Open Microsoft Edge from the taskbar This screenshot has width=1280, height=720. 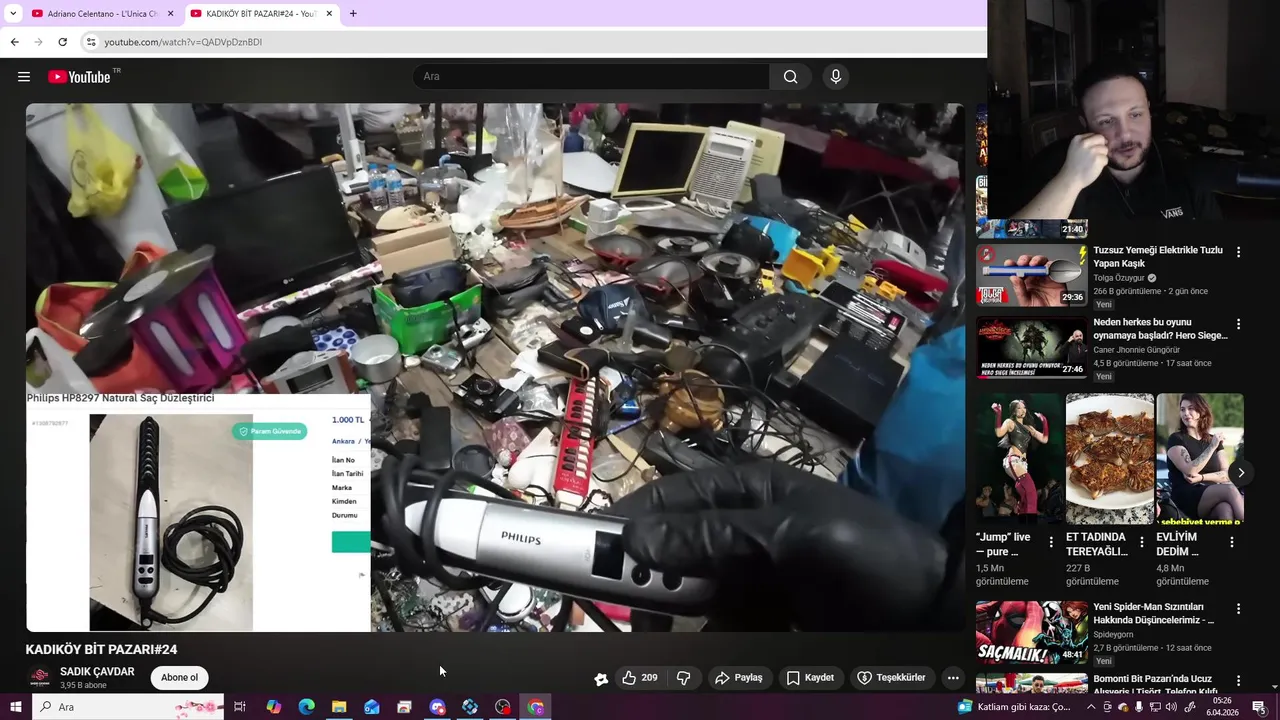click(x=306, y=707)
